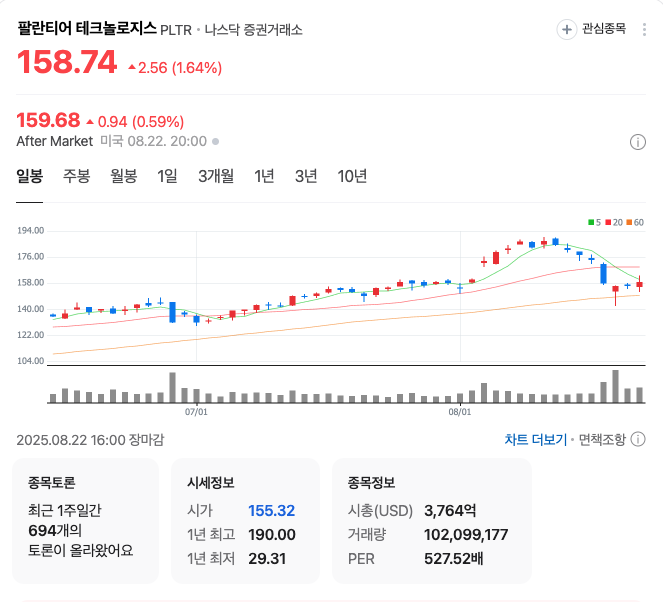
Task: Click the PLTR ticker symbol
Action: coord(176,30)
